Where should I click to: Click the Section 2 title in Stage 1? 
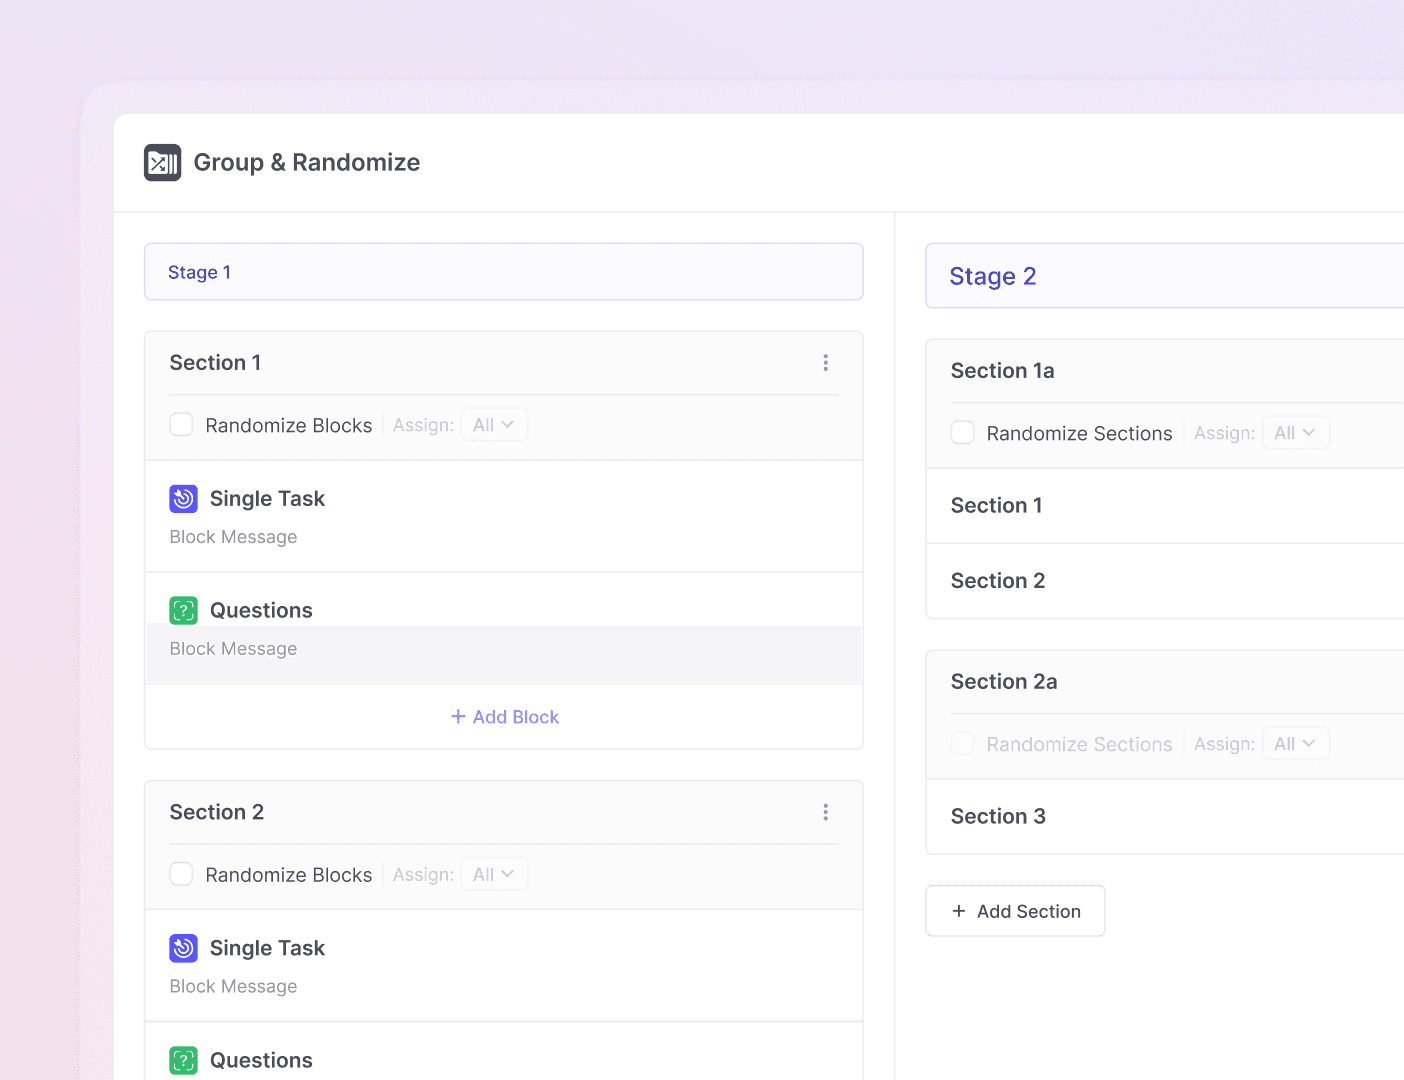tap(217, 812)
